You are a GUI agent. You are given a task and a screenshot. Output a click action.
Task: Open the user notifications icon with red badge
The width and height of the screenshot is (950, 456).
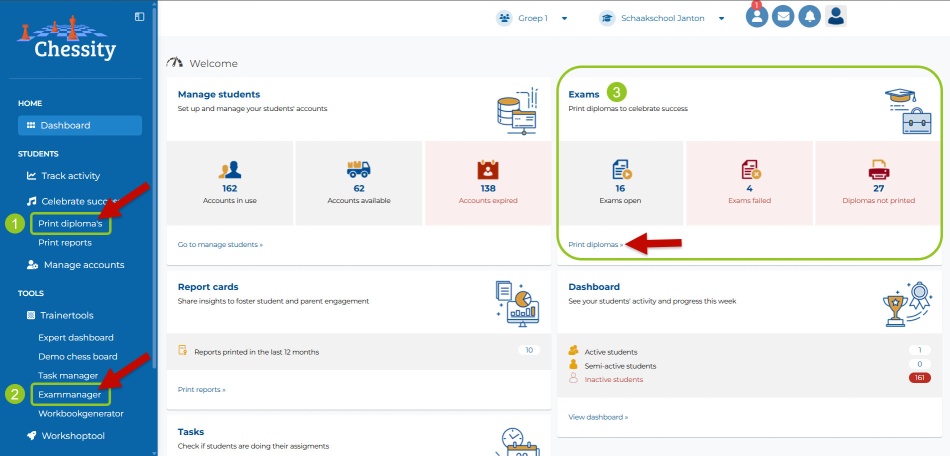coord(757,17)
